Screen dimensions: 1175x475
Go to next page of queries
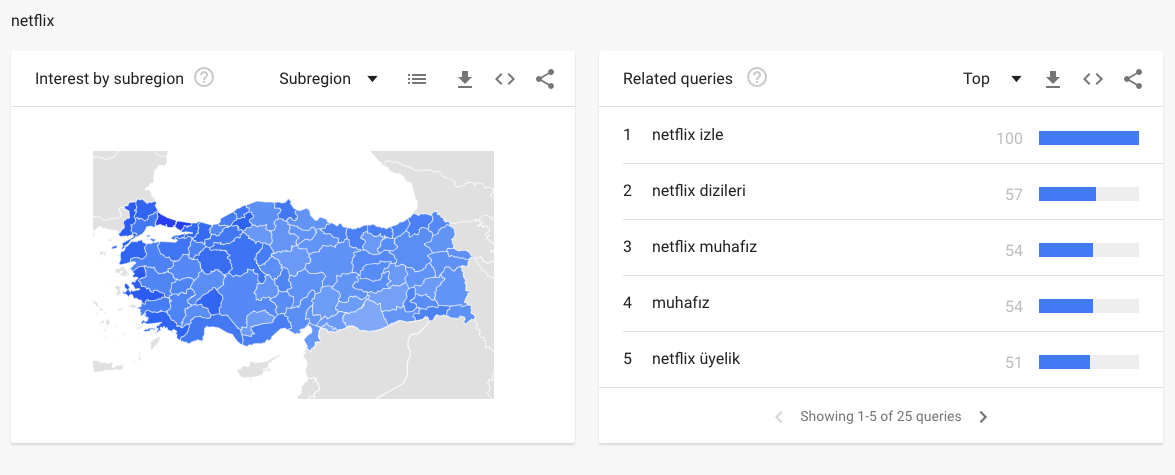pyautogui.click(x=983, y=417)
